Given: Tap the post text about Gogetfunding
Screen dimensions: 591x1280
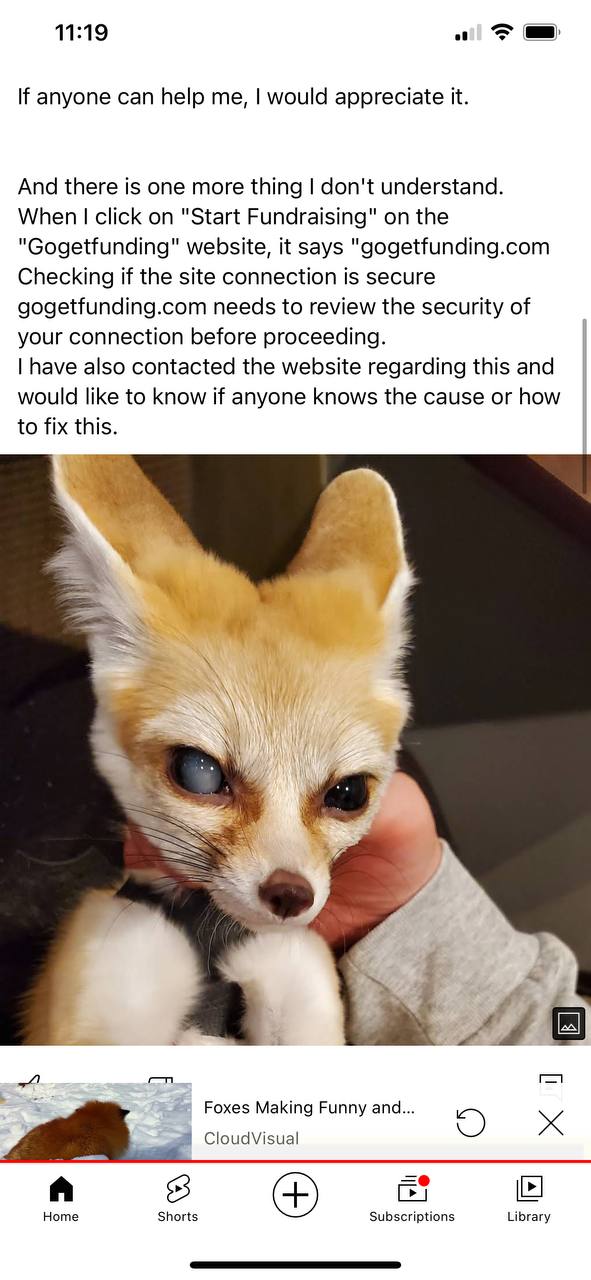Looking at the screenshot, I should tap(289, 306).
